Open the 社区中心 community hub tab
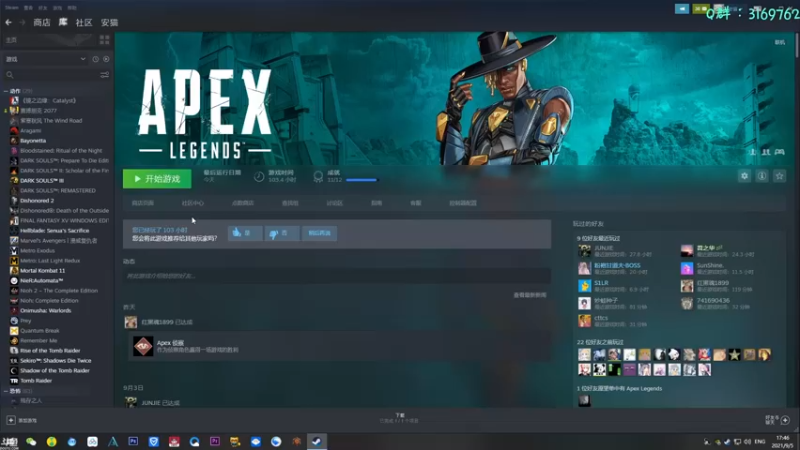The image size is (800, 450). coord(192,203)
